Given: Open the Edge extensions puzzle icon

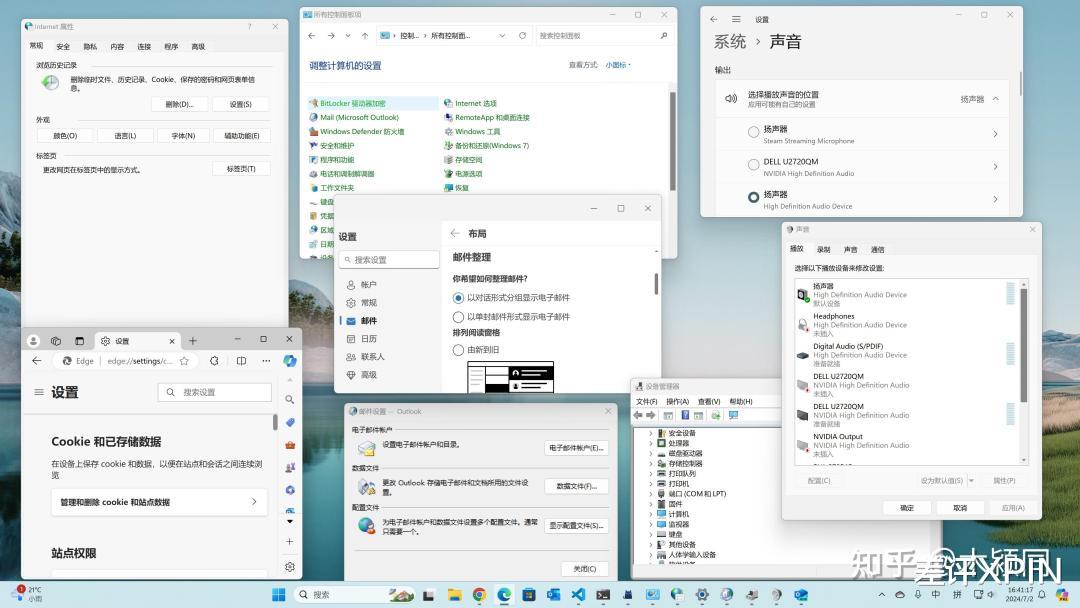Looking at the screenshot, I should (x=214, y=361).
